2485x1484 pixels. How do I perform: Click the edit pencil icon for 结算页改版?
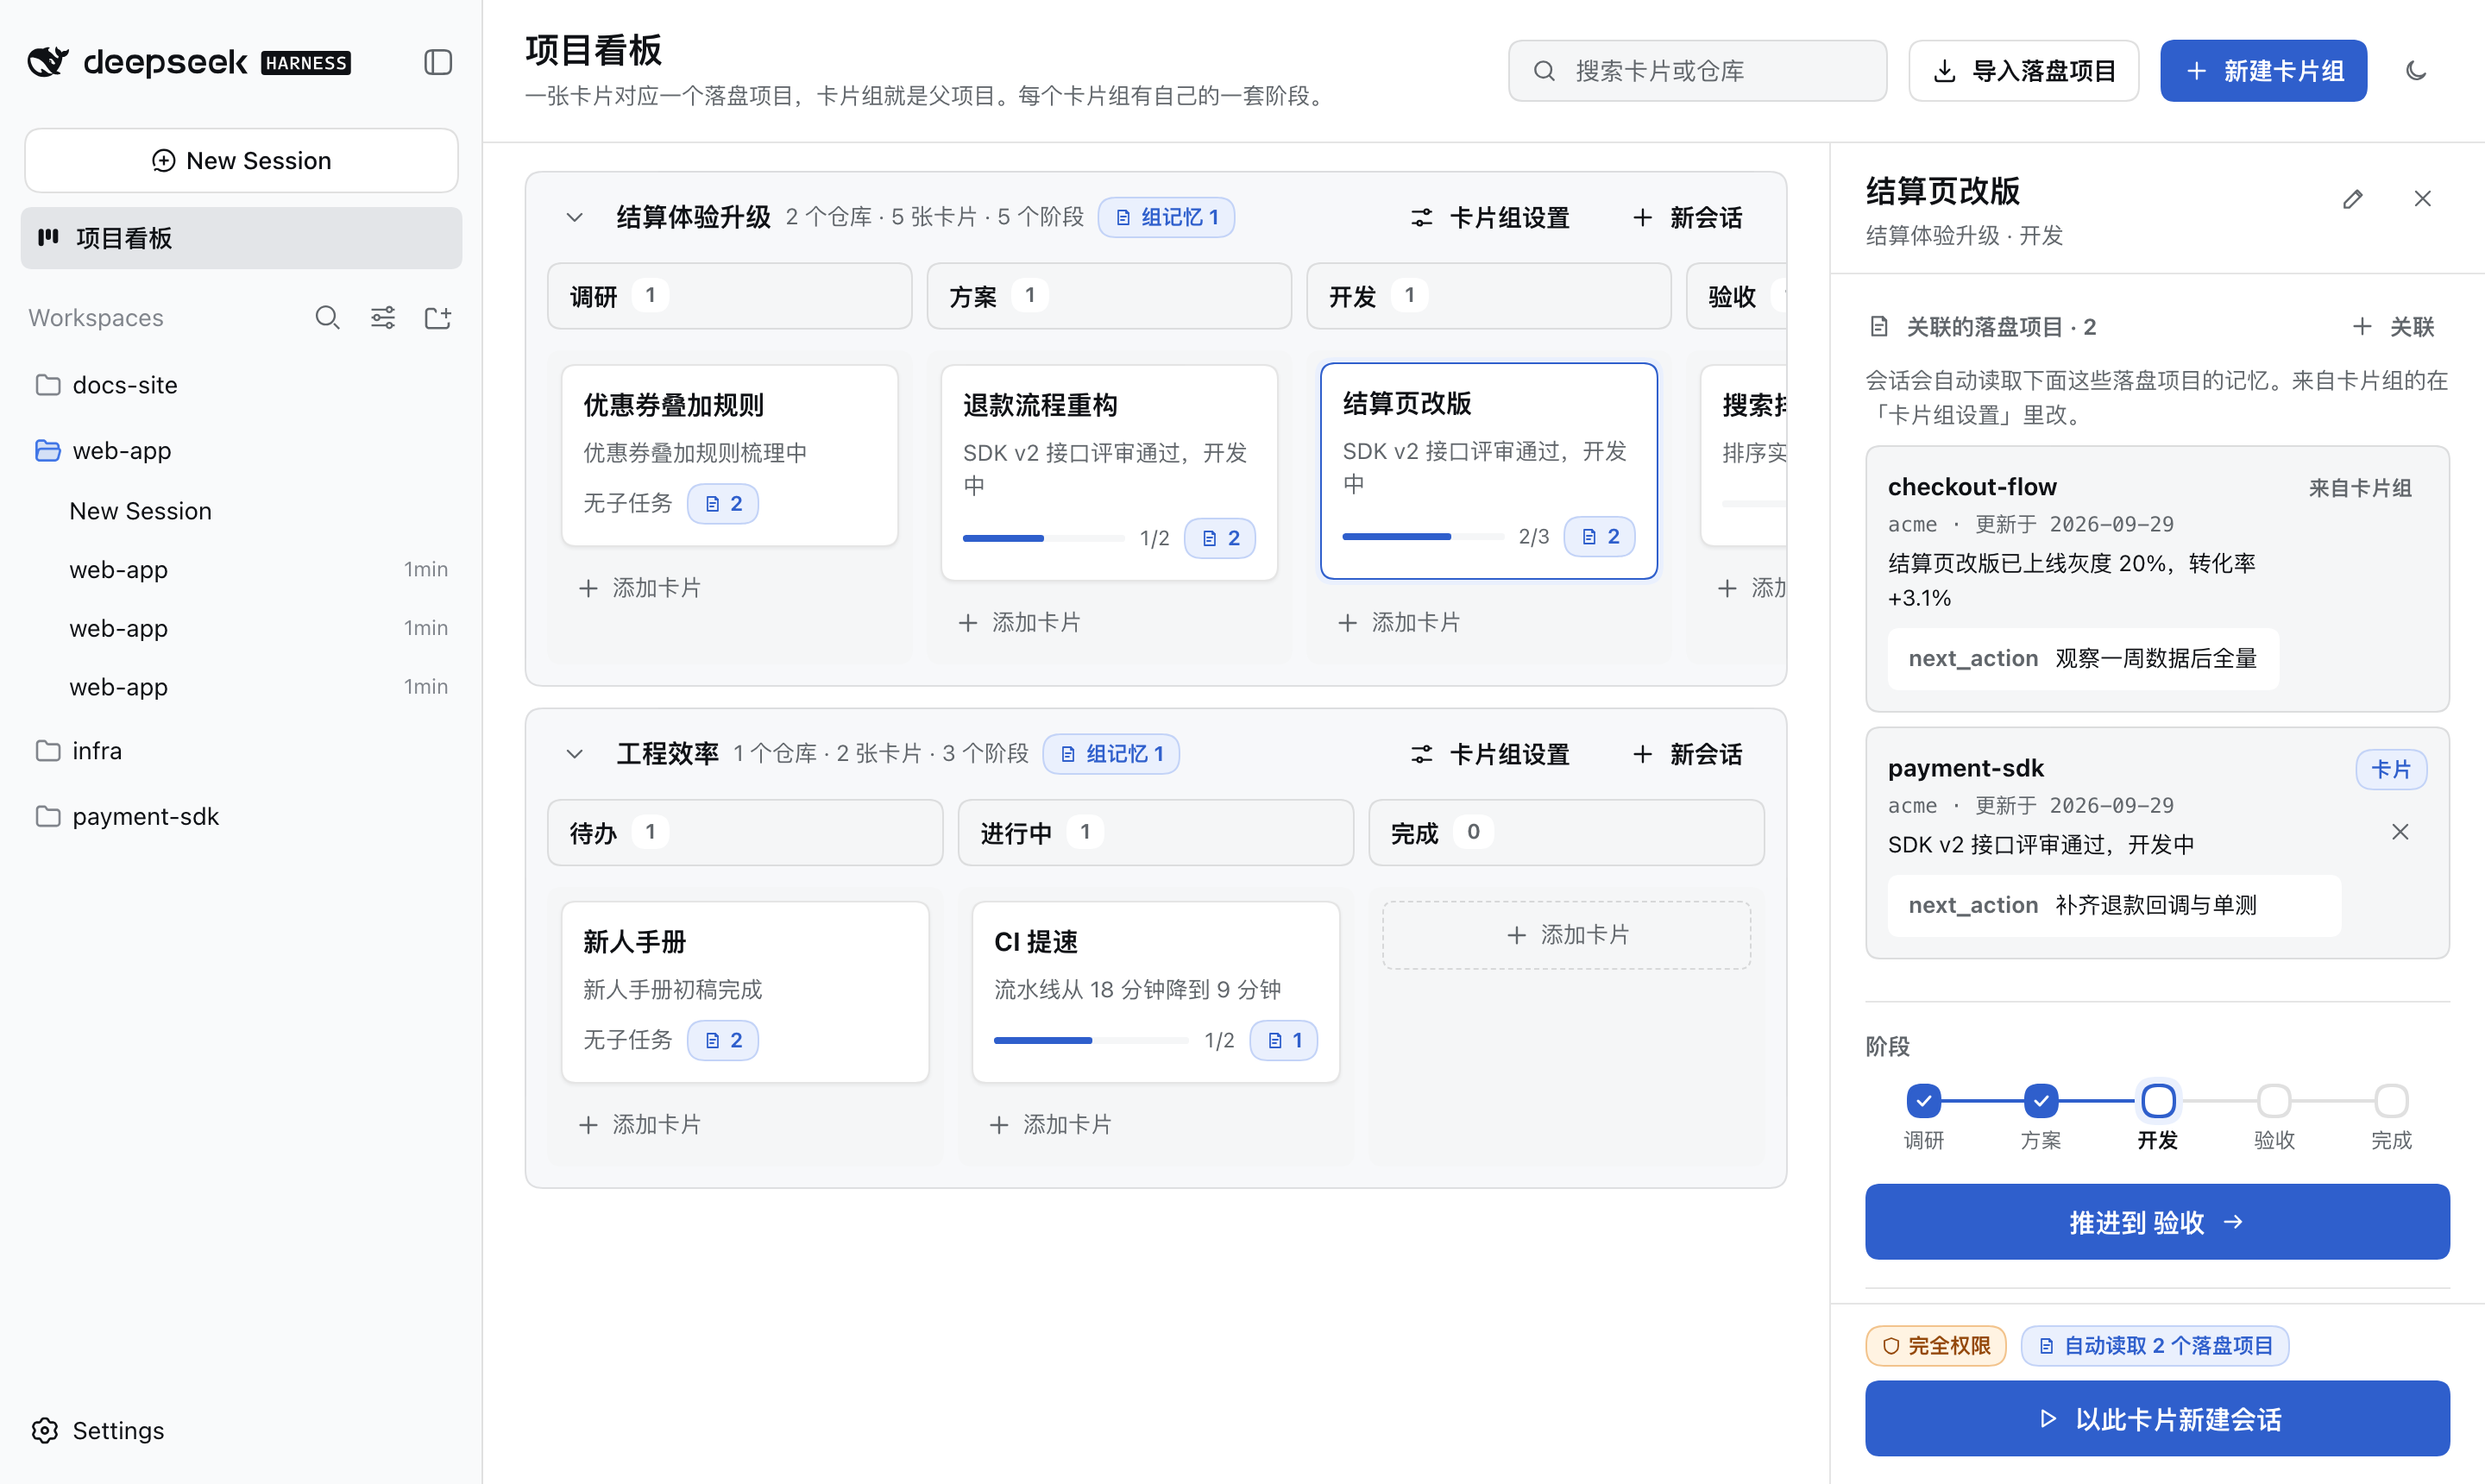[x=2352, y=199]
